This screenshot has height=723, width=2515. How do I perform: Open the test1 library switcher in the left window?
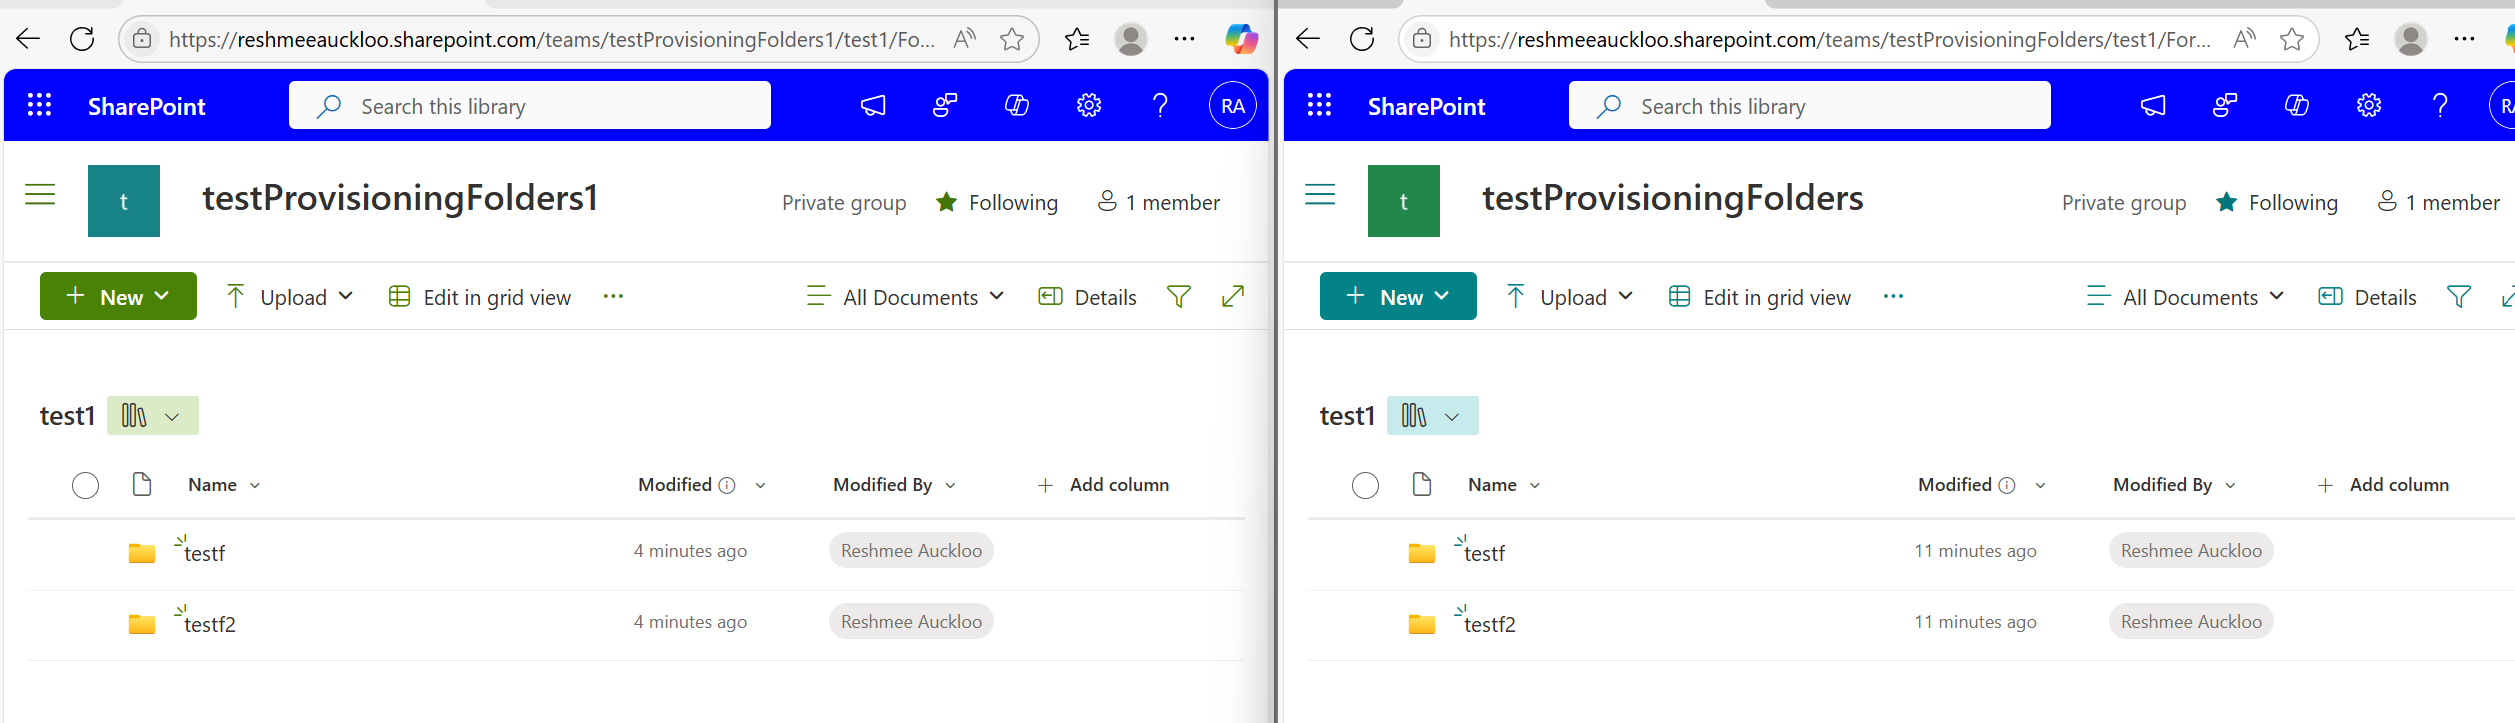153,416
